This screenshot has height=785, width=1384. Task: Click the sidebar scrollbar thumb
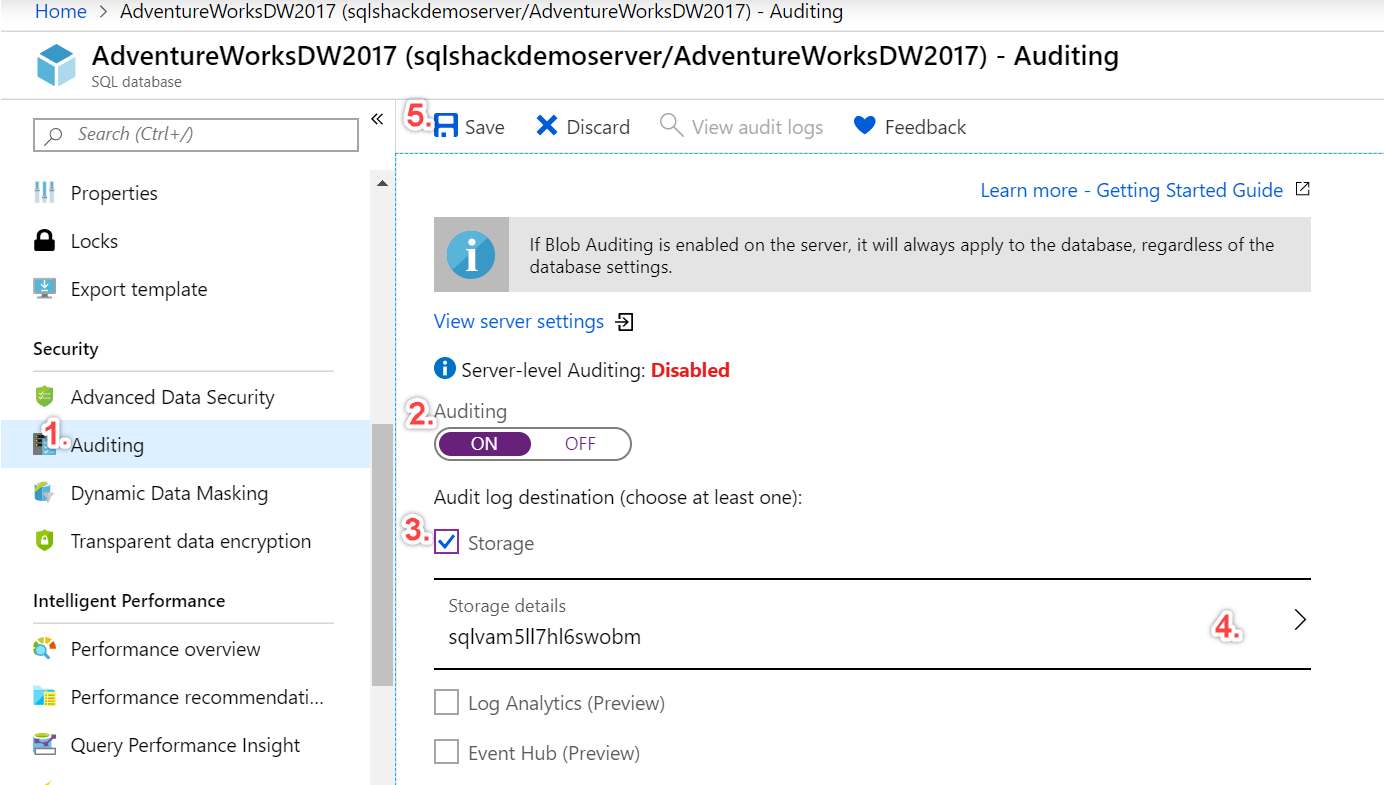click(381, 555)
